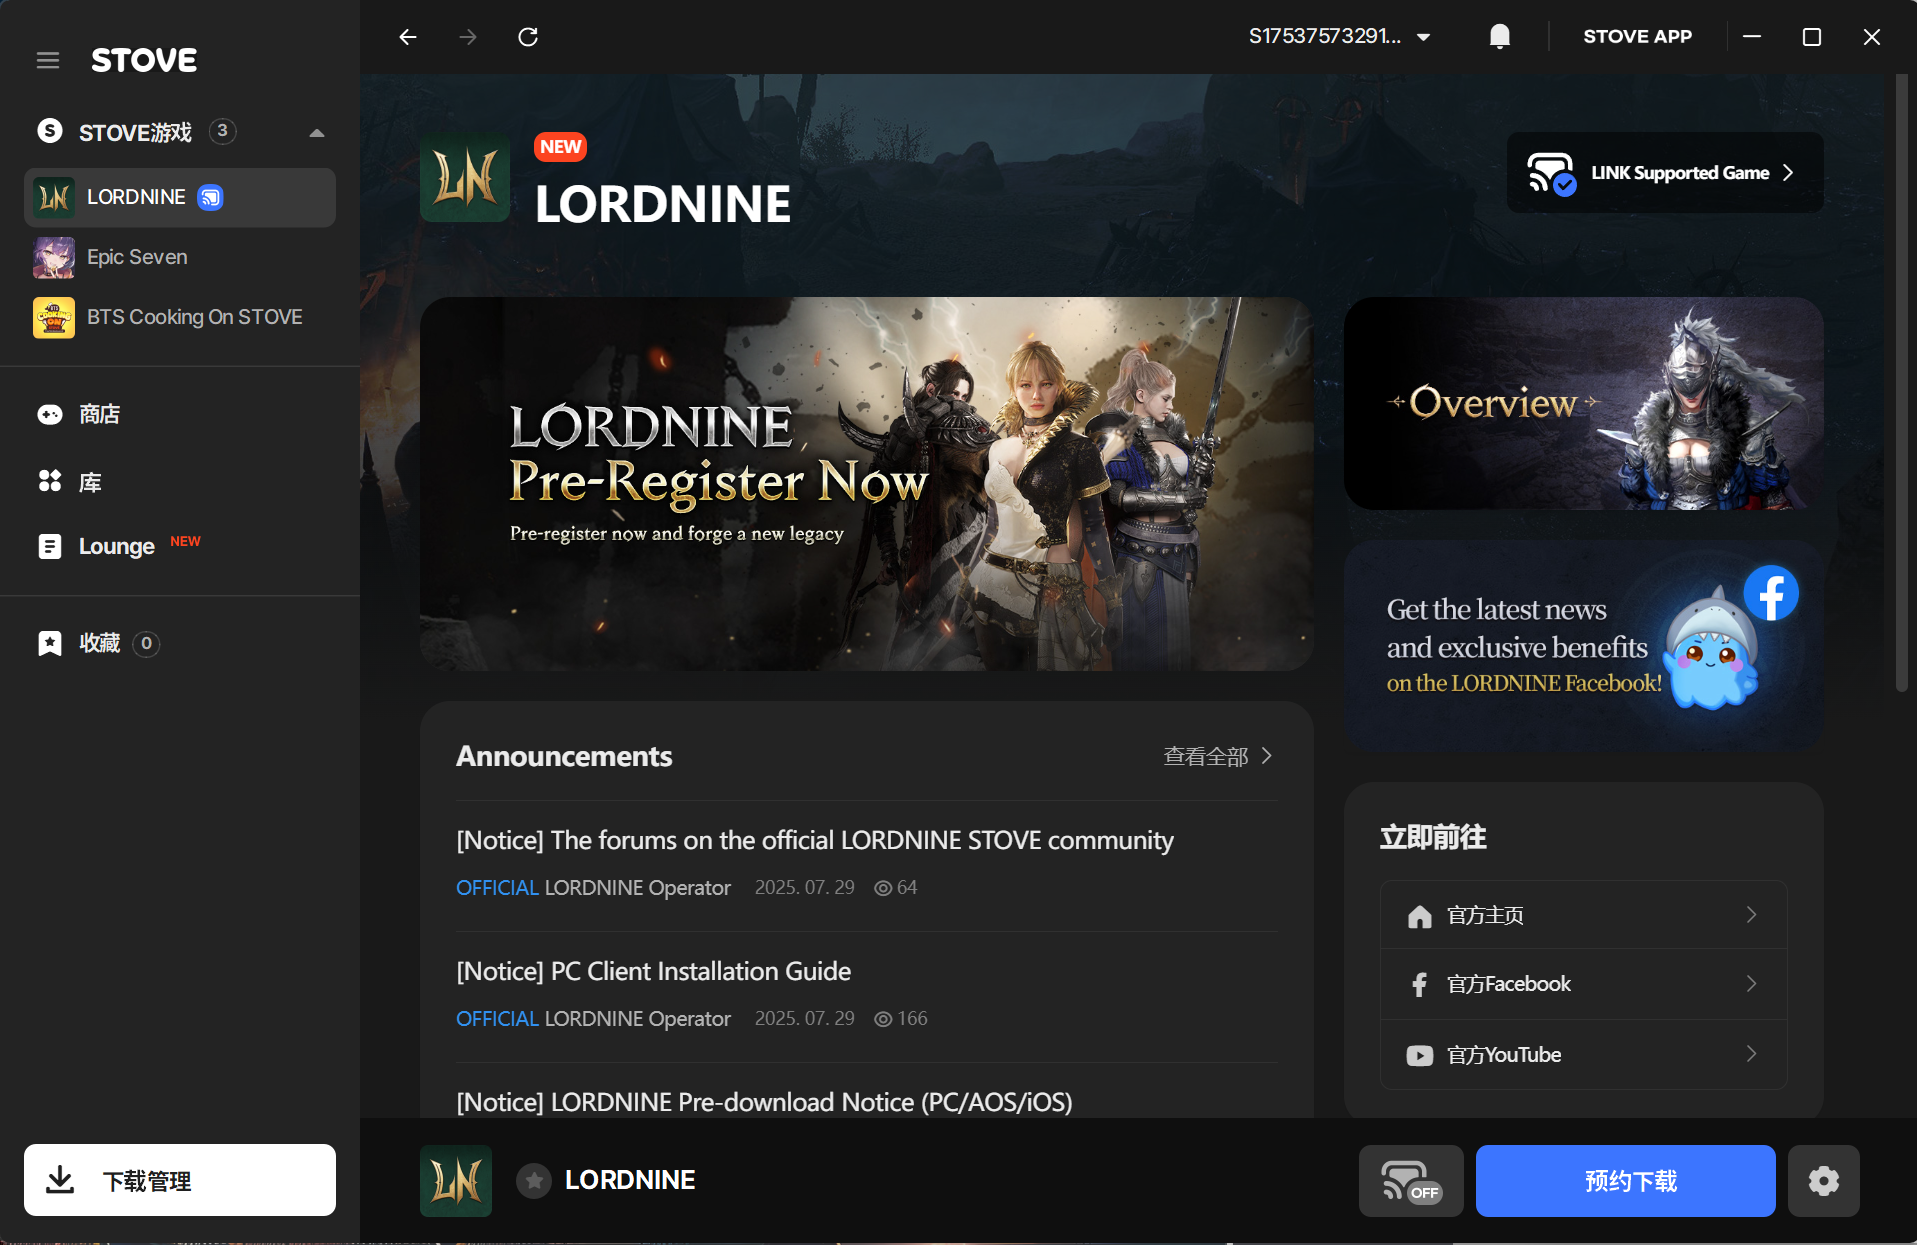1917x1245 pixels.
Task: Click the LORDNINE sidebar game icon
Action: click(x=54, y=197)
